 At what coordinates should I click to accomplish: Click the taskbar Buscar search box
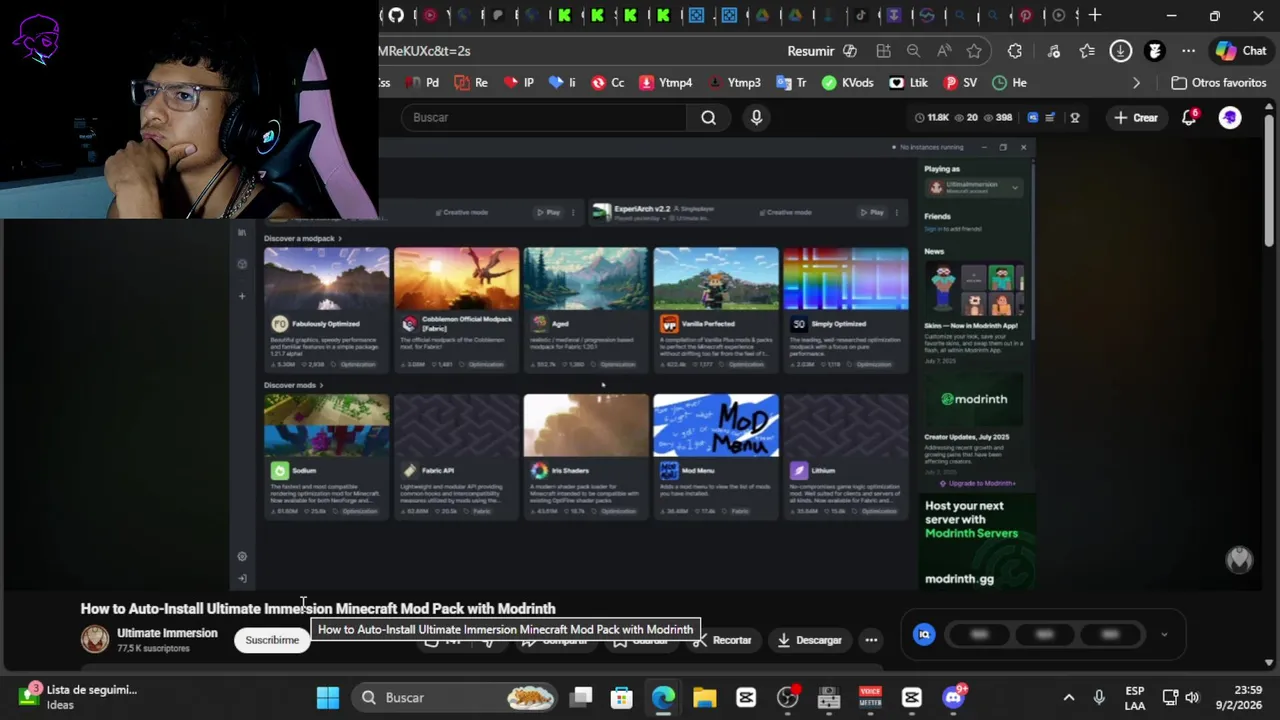[456, 698]
